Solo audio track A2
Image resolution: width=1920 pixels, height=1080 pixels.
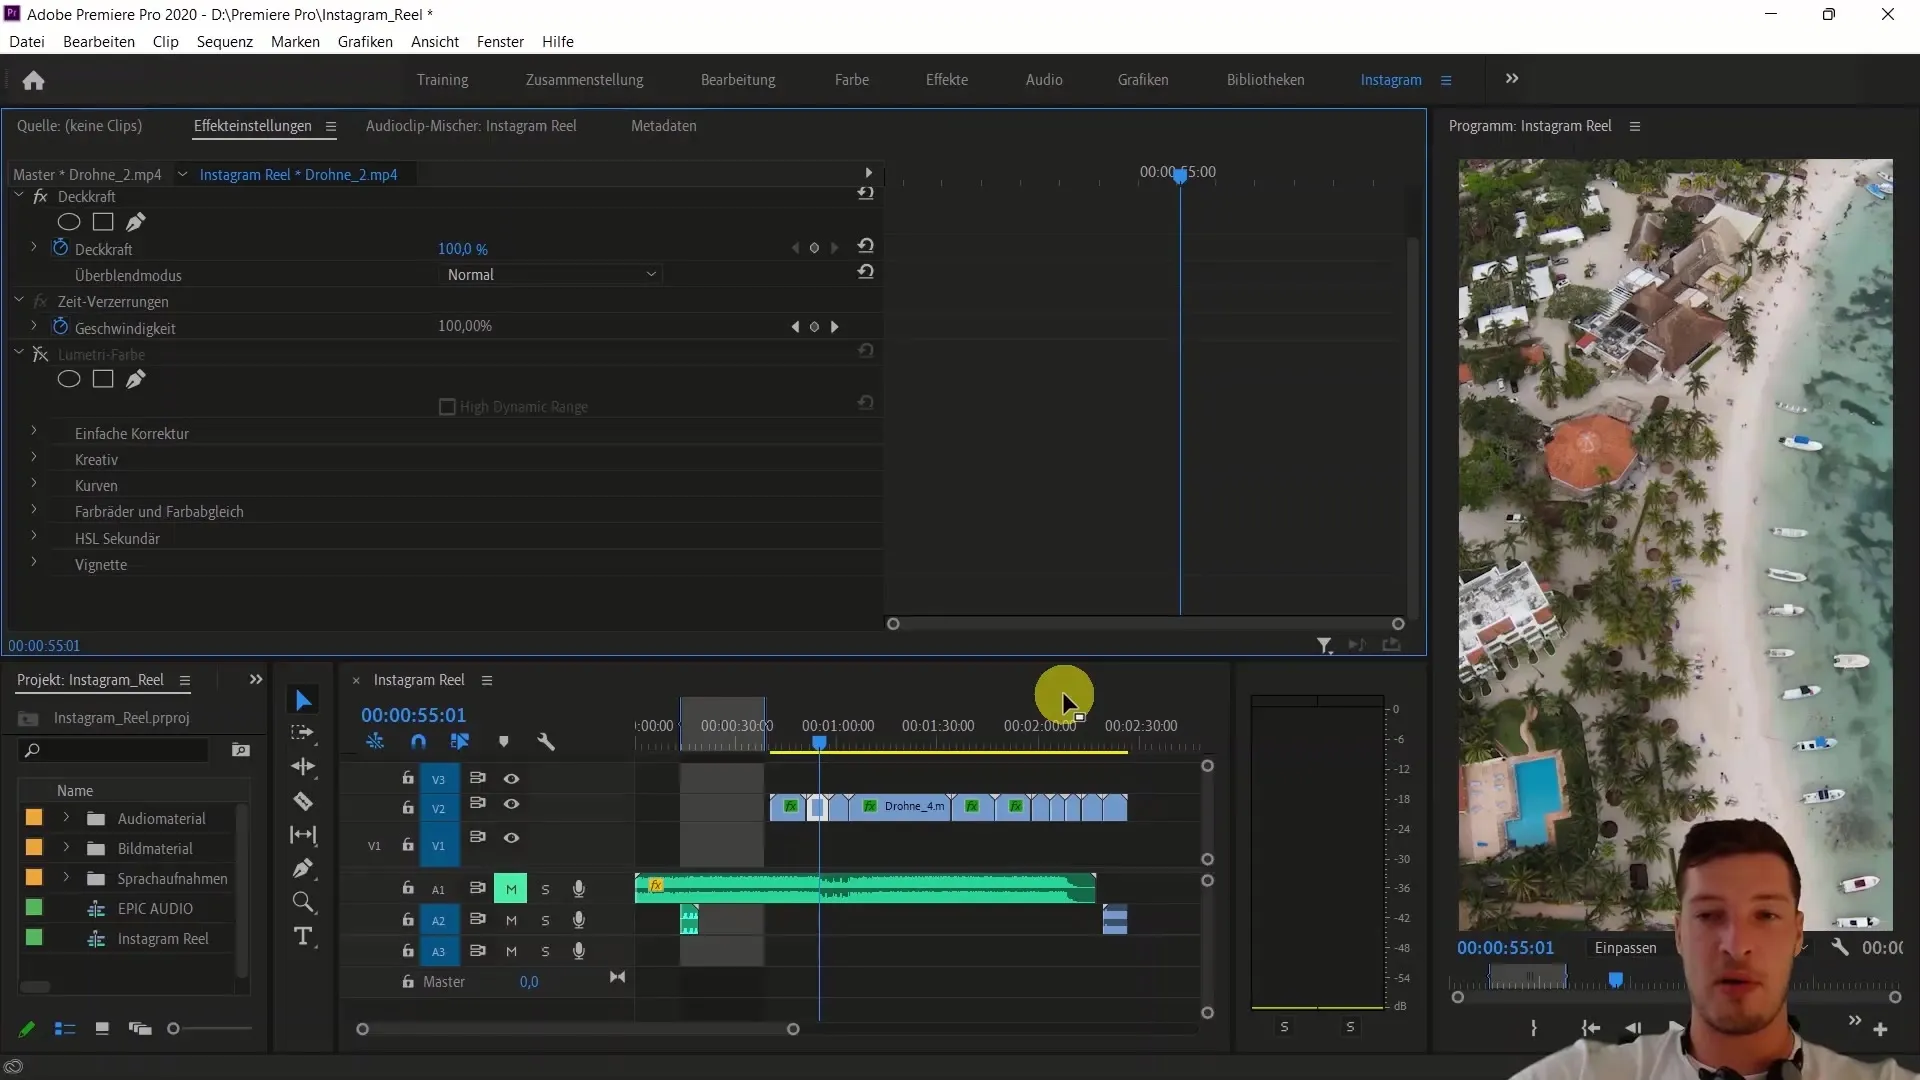545,921
